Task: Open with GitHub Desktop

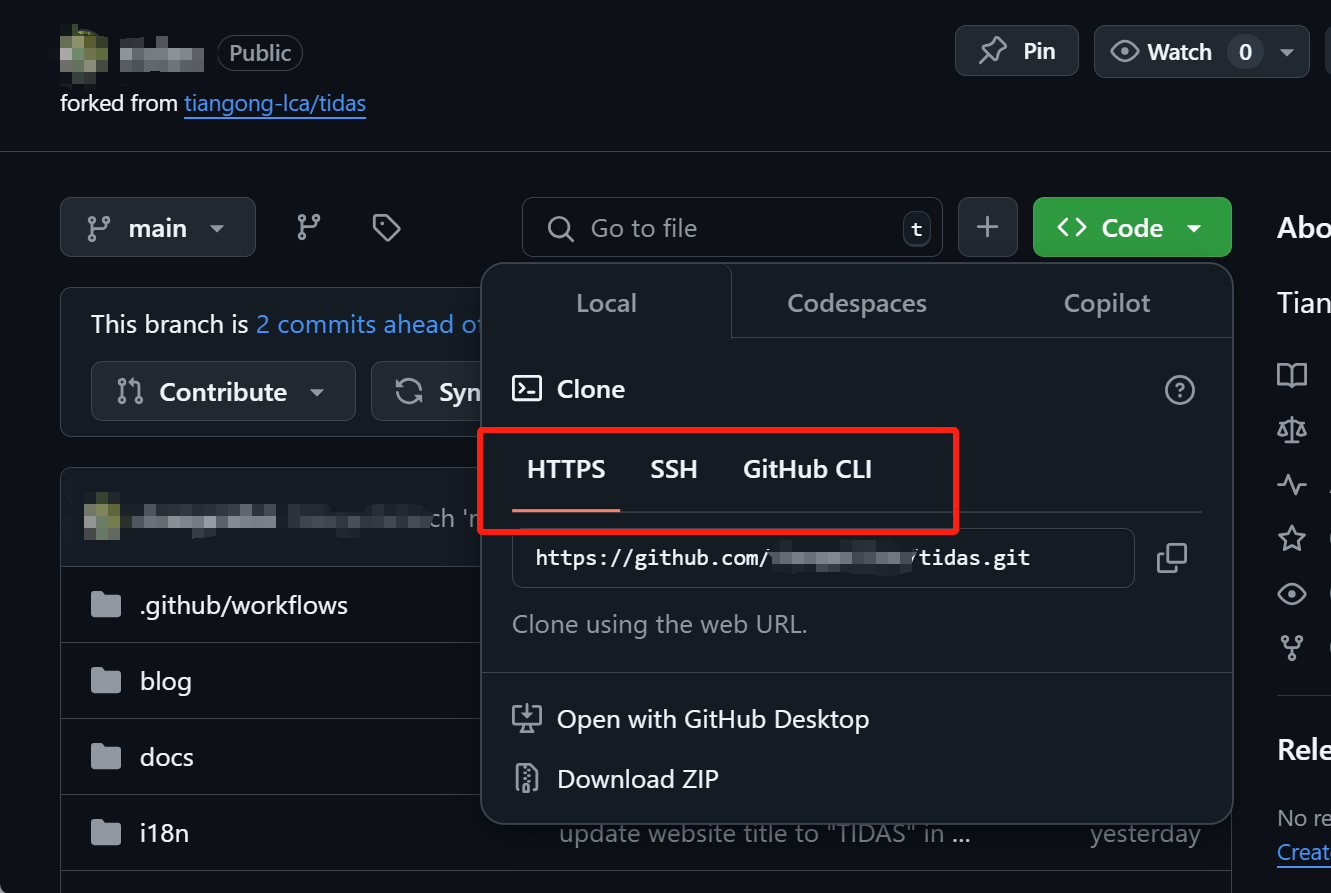Action: [712, 719]
